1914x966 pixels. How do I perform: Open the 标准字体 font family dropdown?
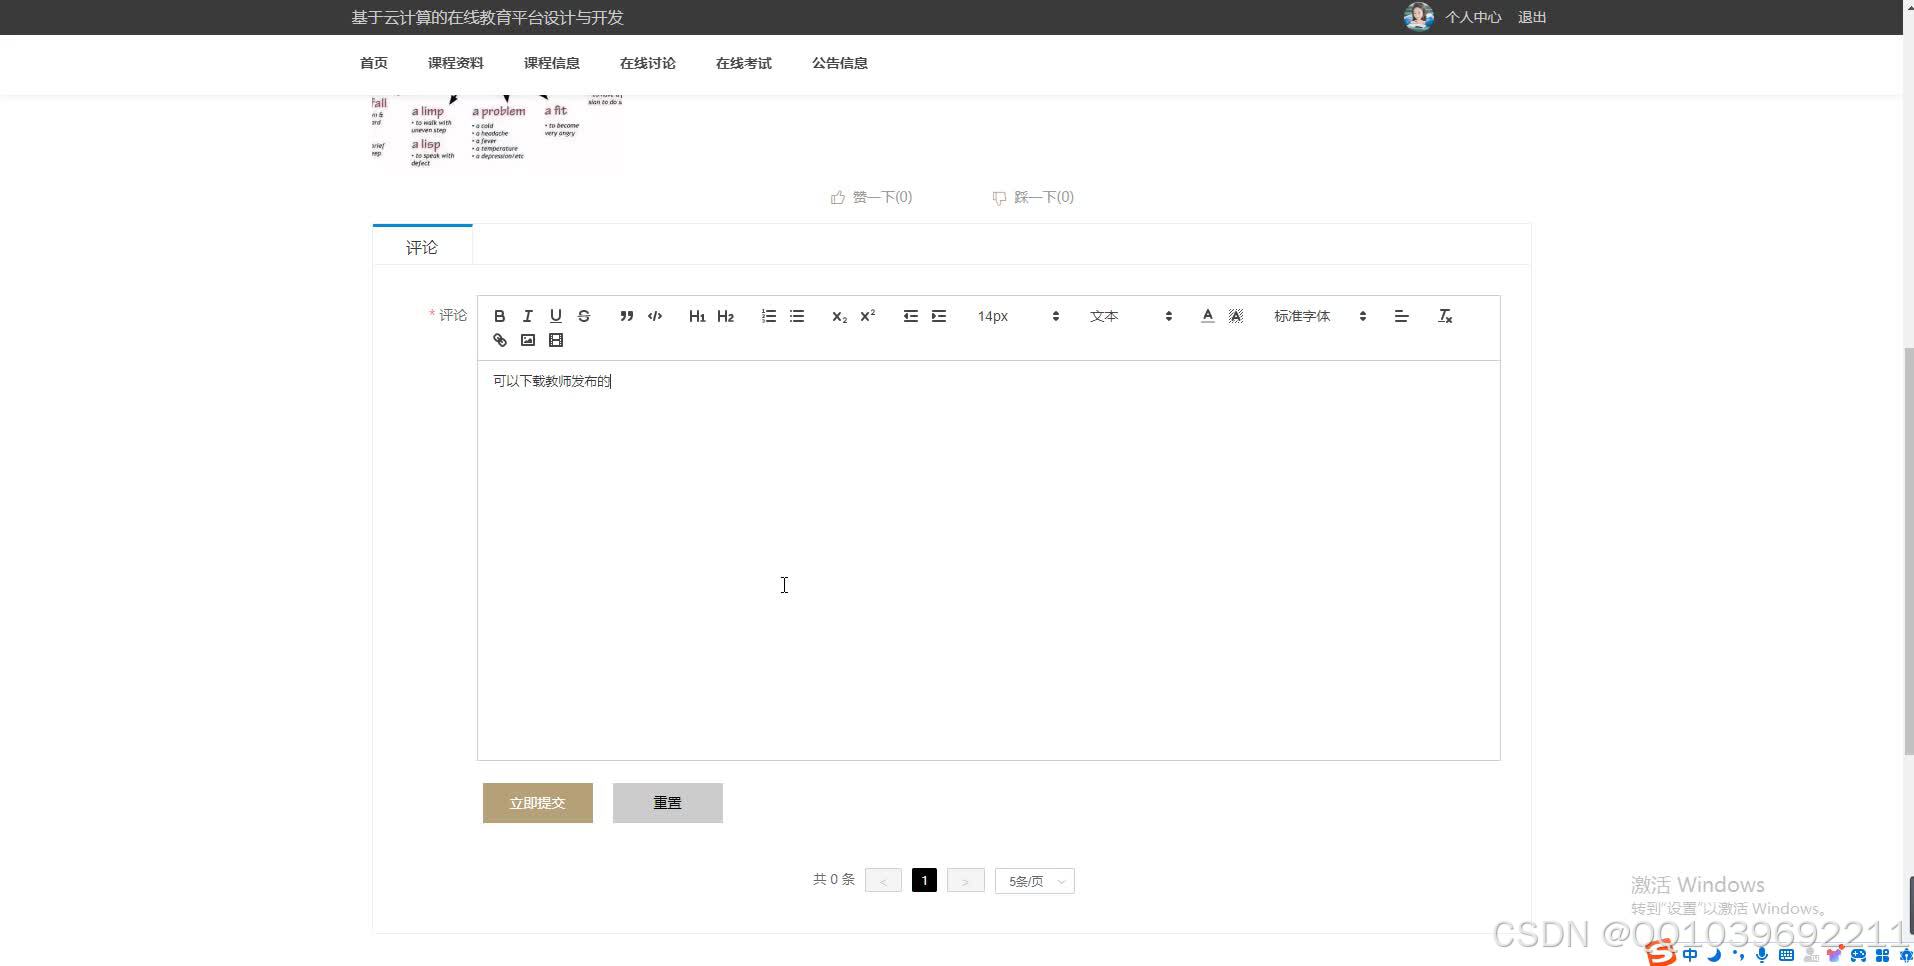pos(1315,316)
